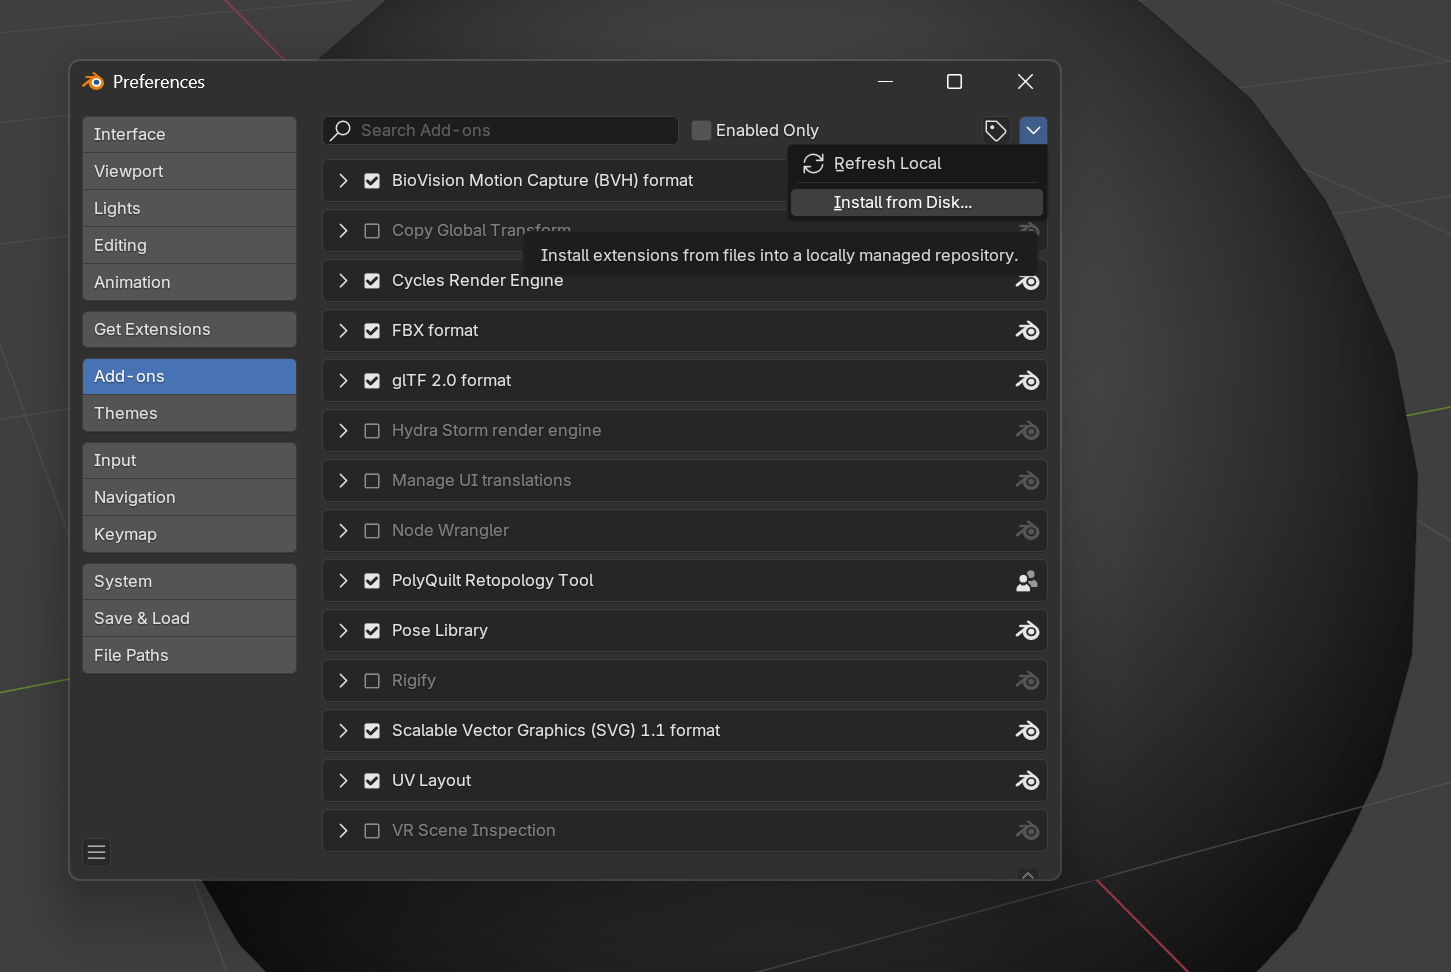Uncheck the glTF 2.0 format add-on

372,380
